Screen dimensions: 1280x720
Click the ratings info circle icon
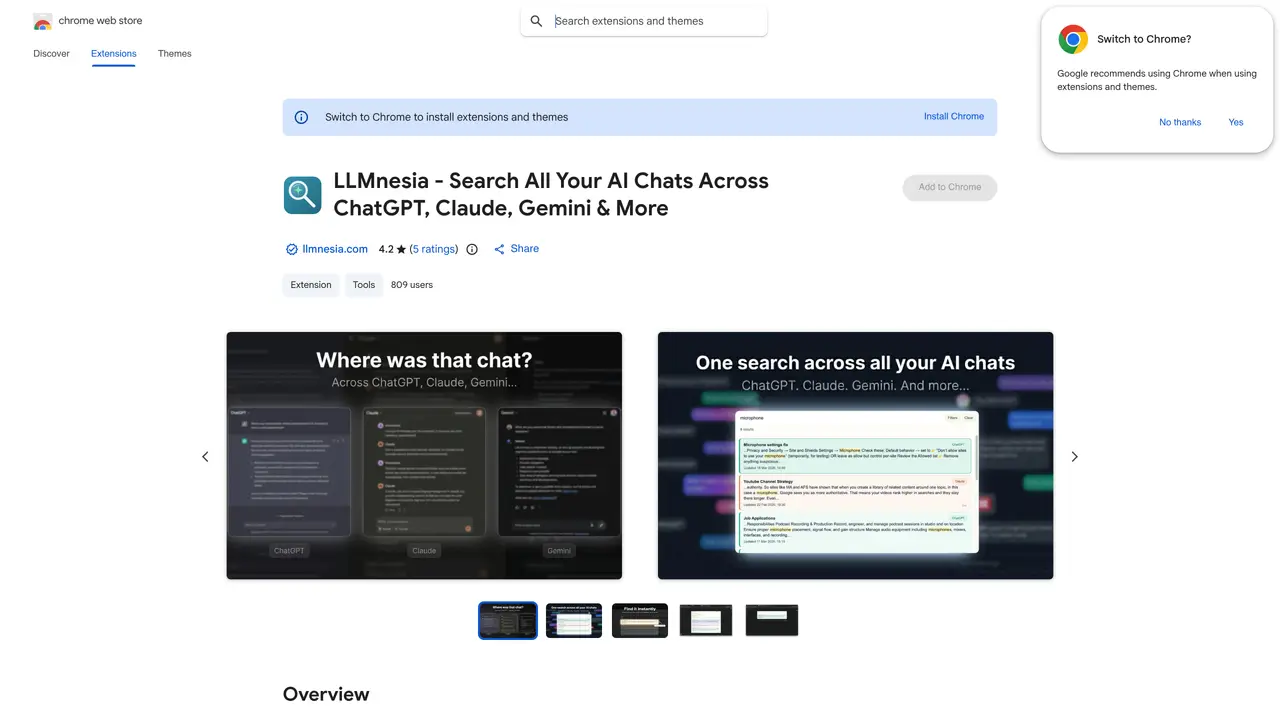(x=472, y=249)
